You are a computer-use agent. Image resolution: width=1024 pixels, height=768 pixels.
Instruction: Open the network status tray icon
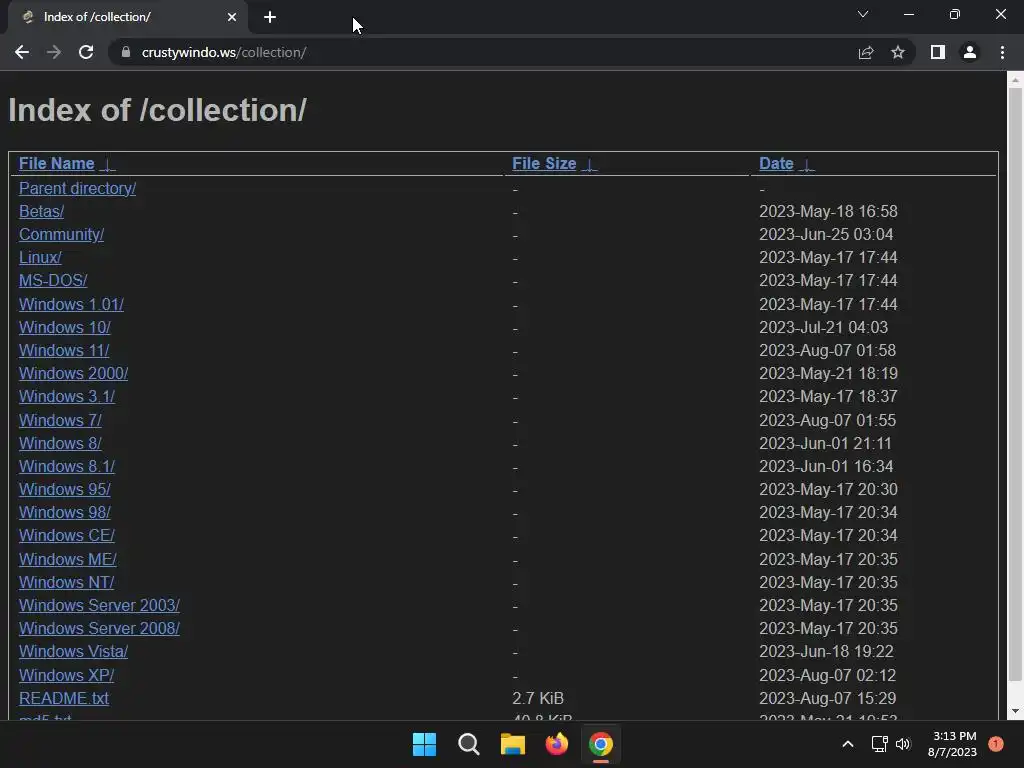tap(879, 744)
